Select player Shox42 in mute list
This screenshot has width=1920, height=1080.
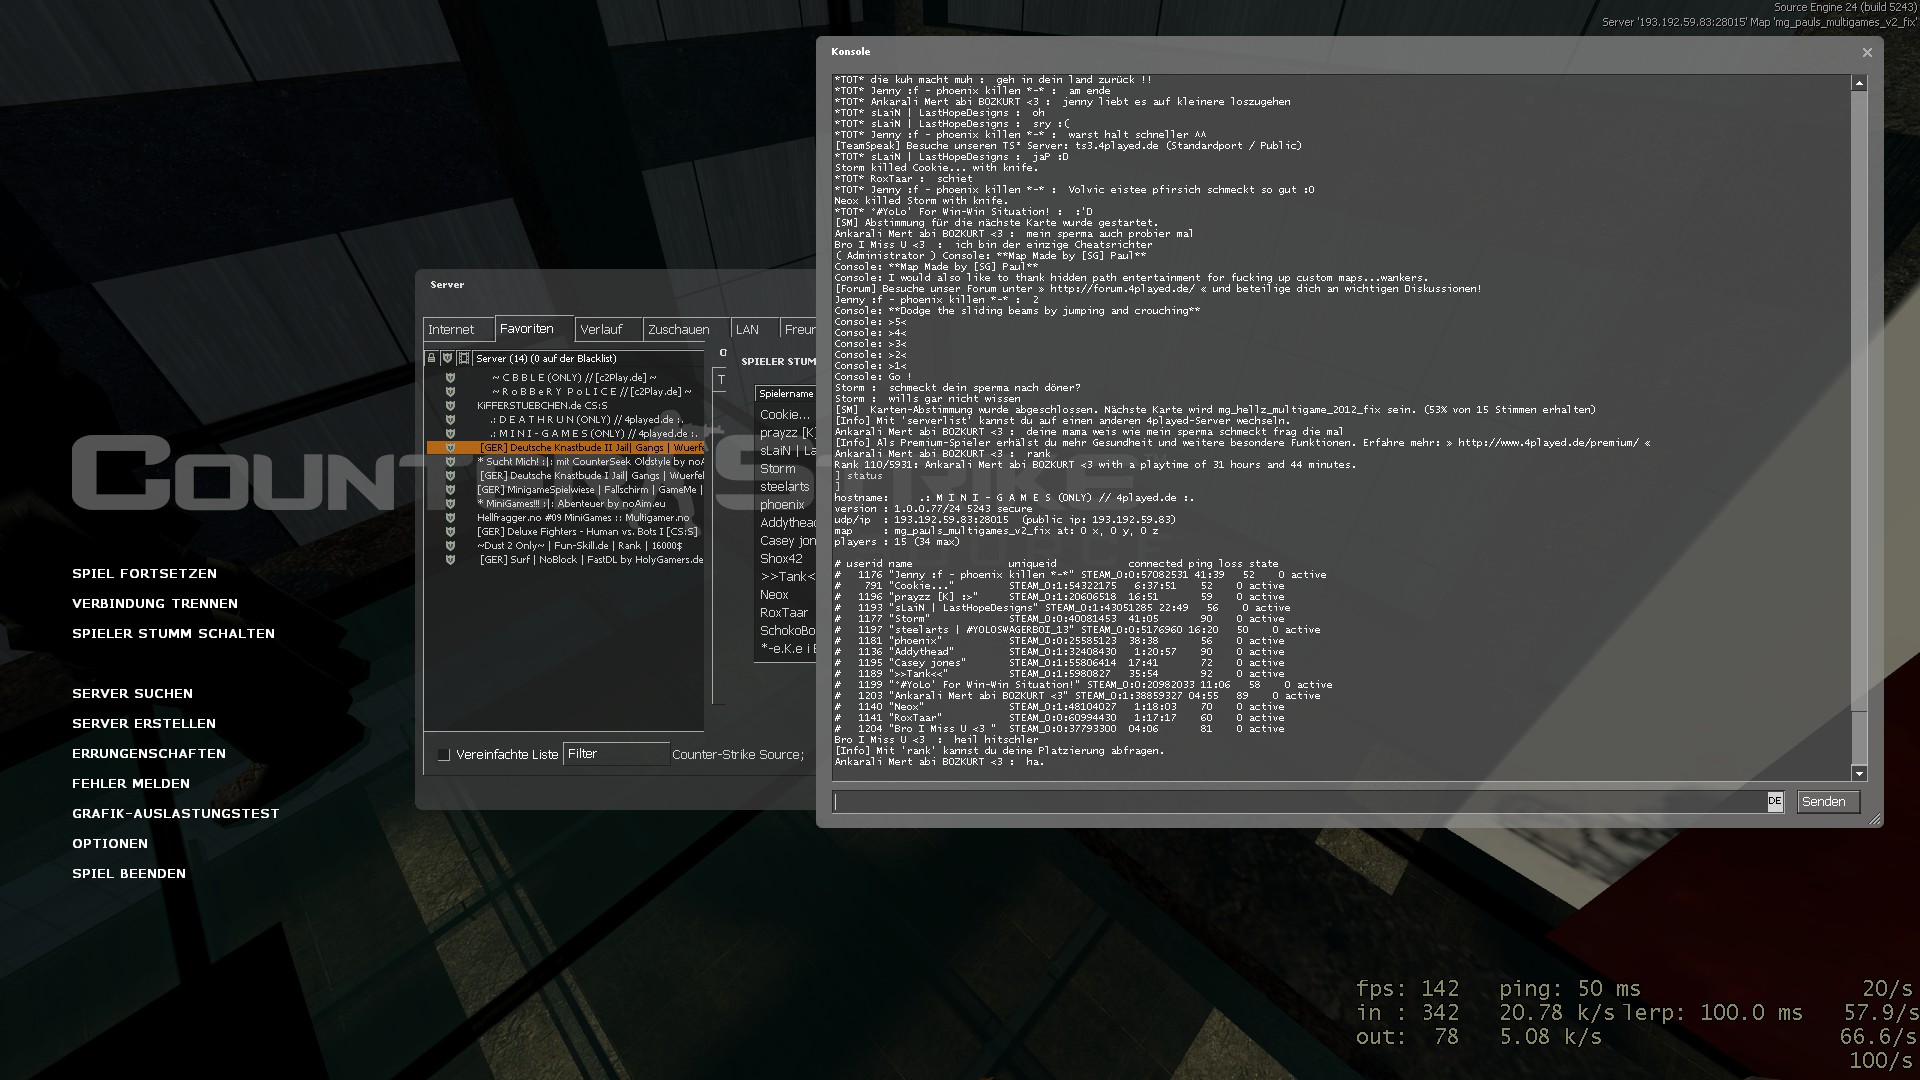click(x=786, y=558)
